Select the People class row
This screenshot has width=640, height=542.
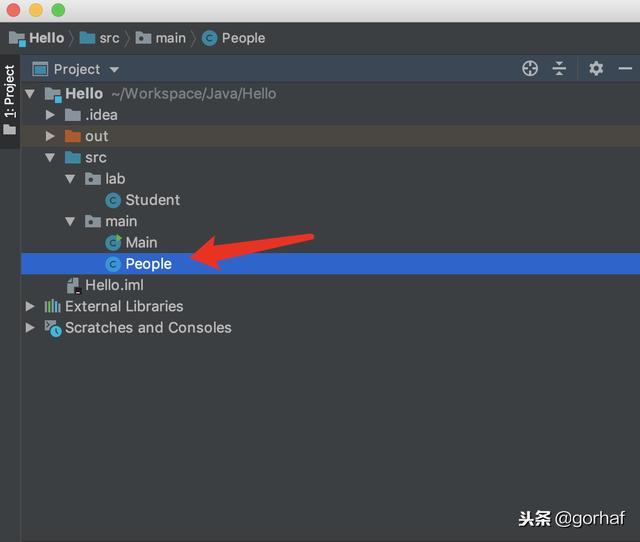[330, 264]
